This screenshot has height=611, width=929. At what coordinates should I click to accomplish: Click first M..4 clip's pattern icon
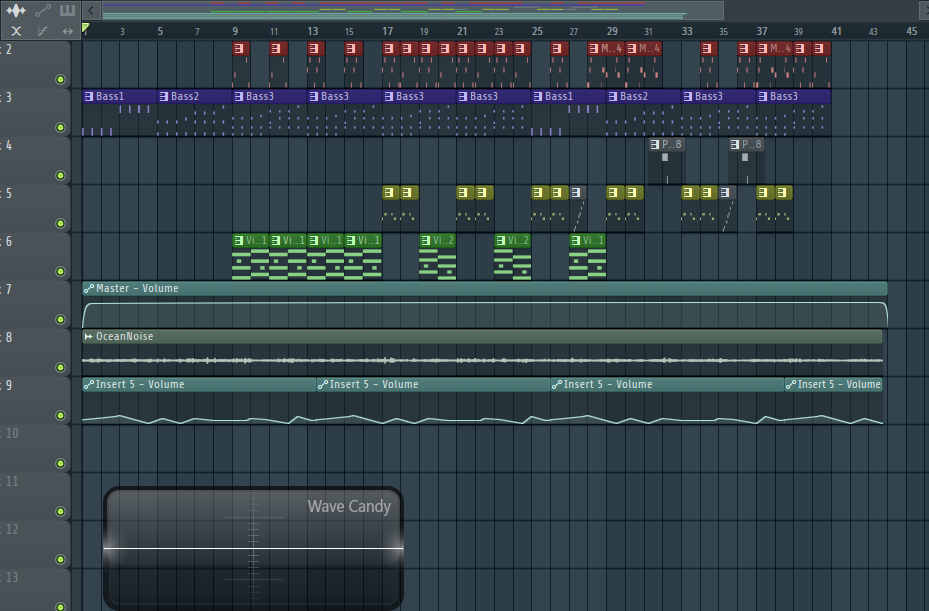coord(594,48)
